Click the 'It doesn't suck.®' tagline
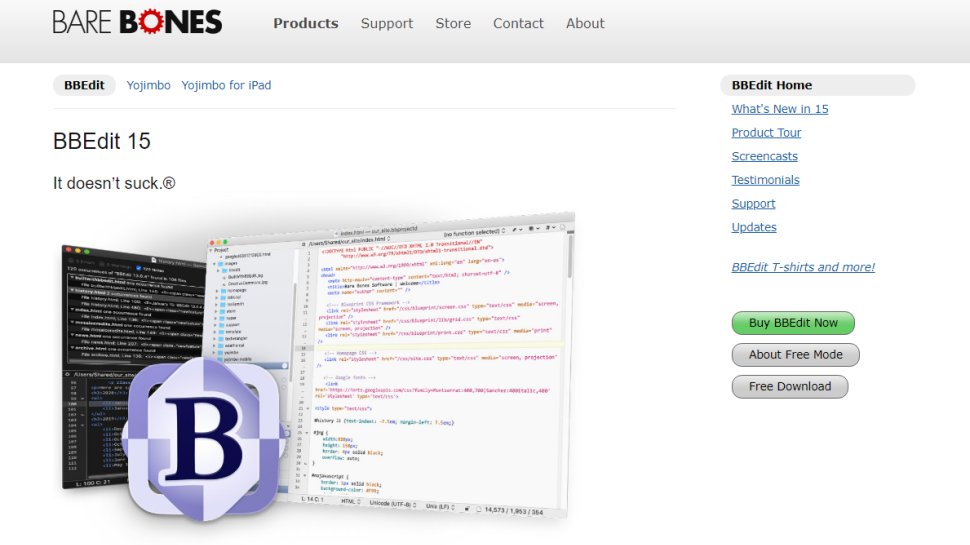The width and height of the screenshot is (970, 545). click(114, 183)
